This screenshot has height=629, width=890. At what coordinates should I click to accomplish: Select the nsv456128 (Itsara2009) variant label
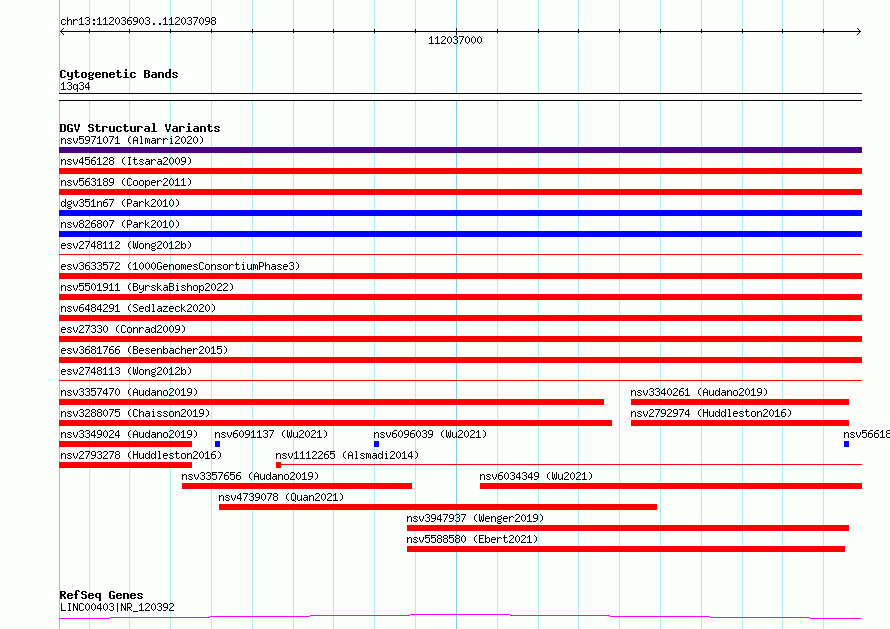tap(126, 161)
